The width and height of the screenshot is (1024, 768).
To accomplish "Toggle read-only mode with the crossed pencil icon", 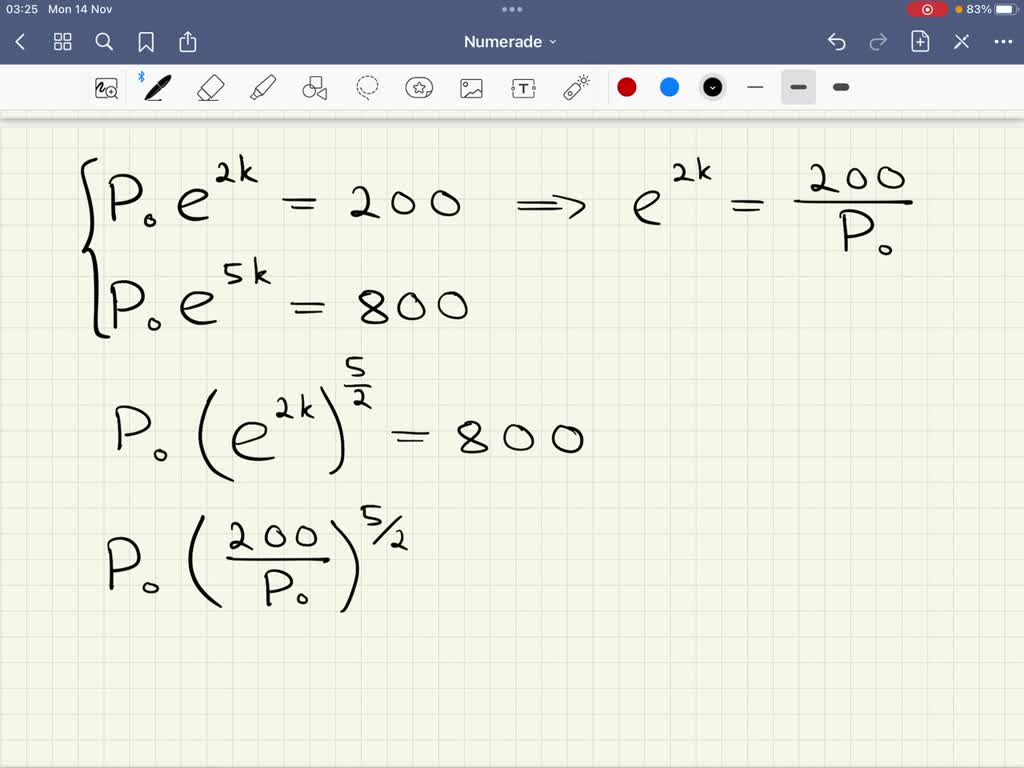I will click(961, 42).
